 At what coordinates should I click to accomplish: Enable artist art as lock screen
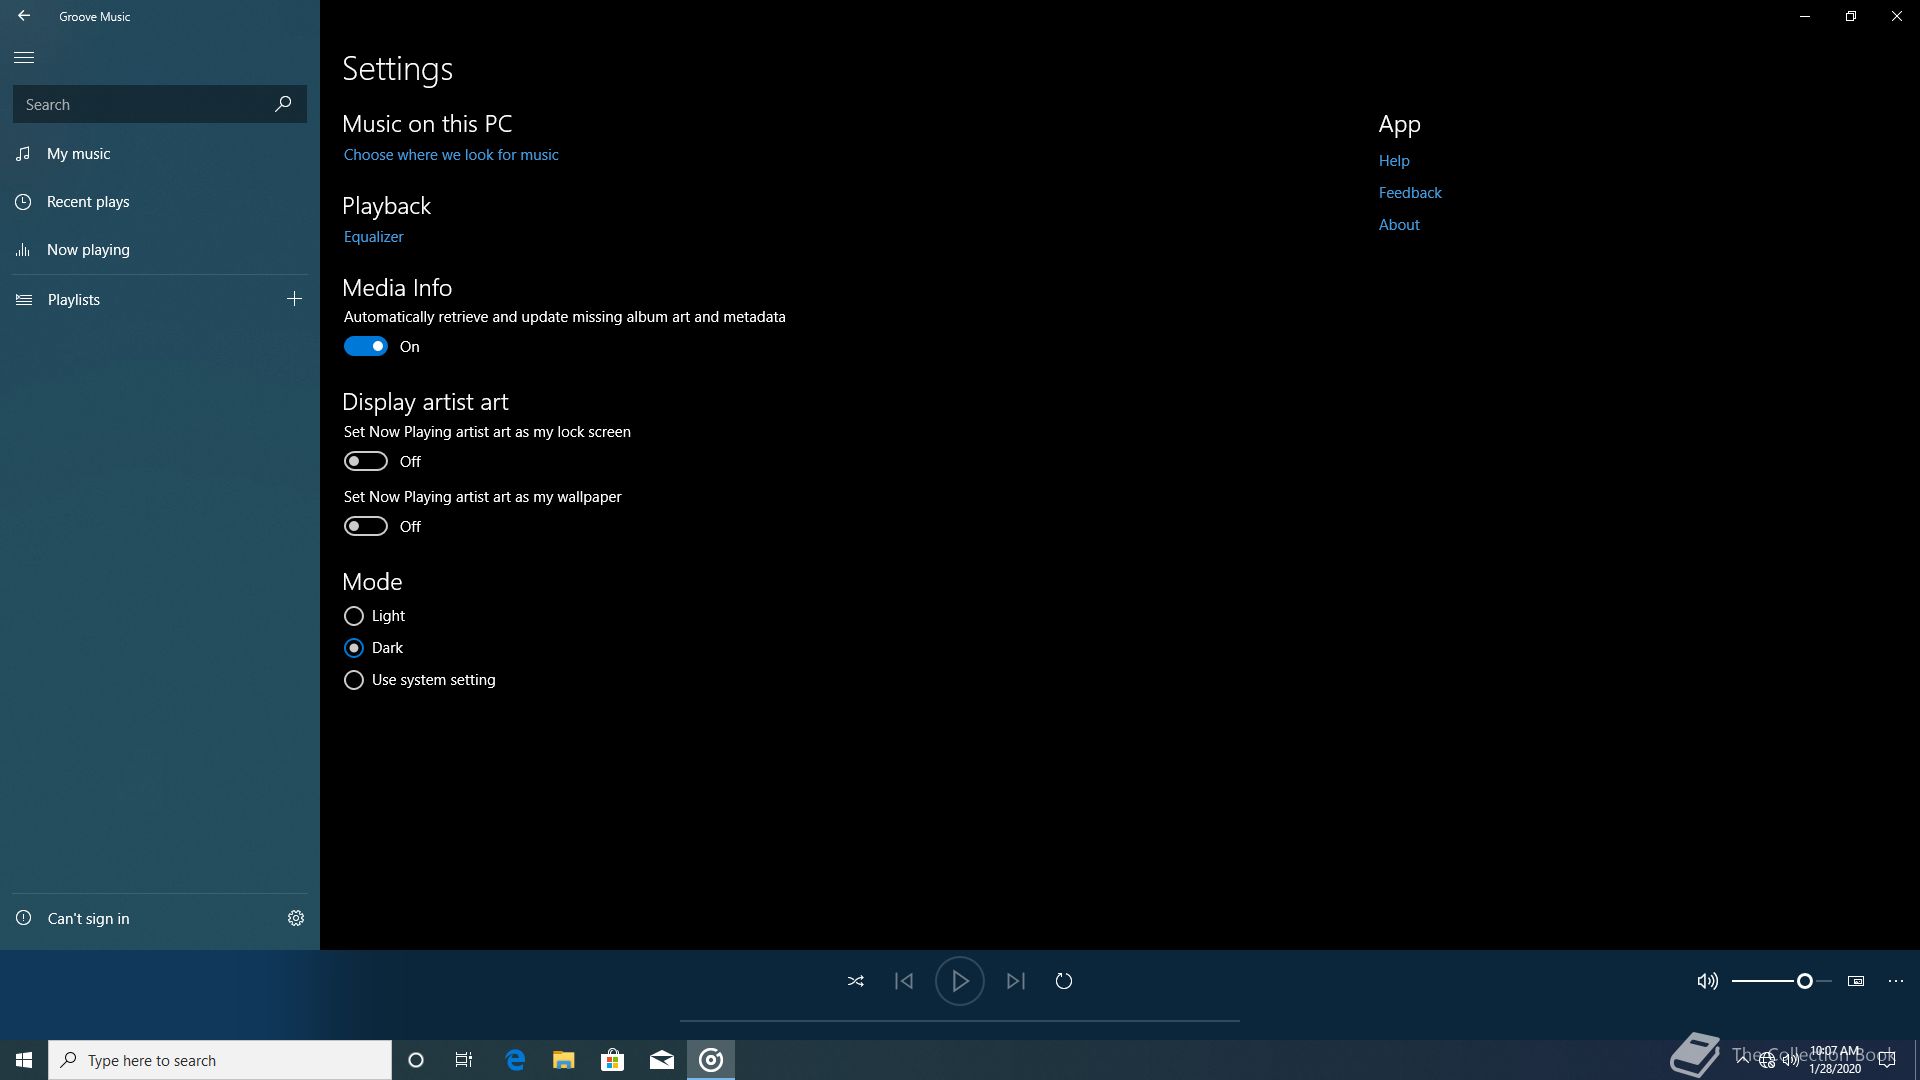[x=366, y=461]
